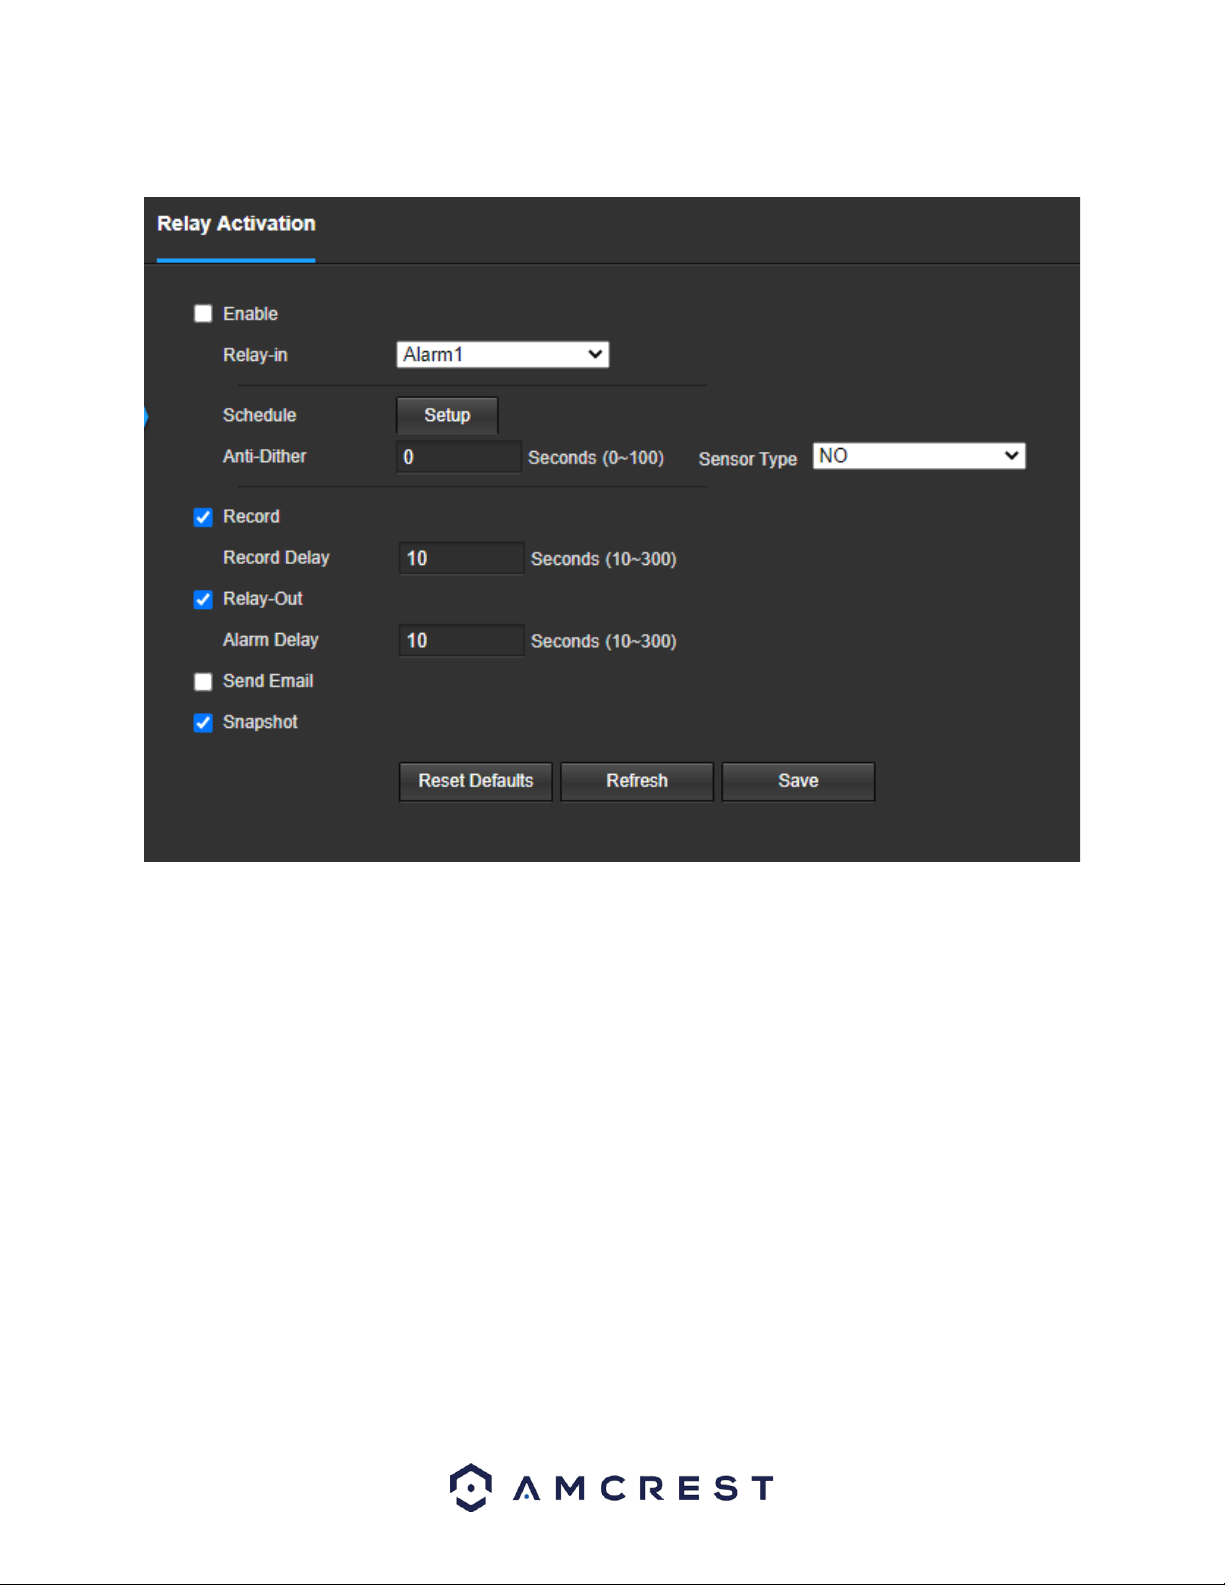This screenshot has height=1585, width=1225.
Task: Select the Alarm Delay input field
Action: [461, 640]
